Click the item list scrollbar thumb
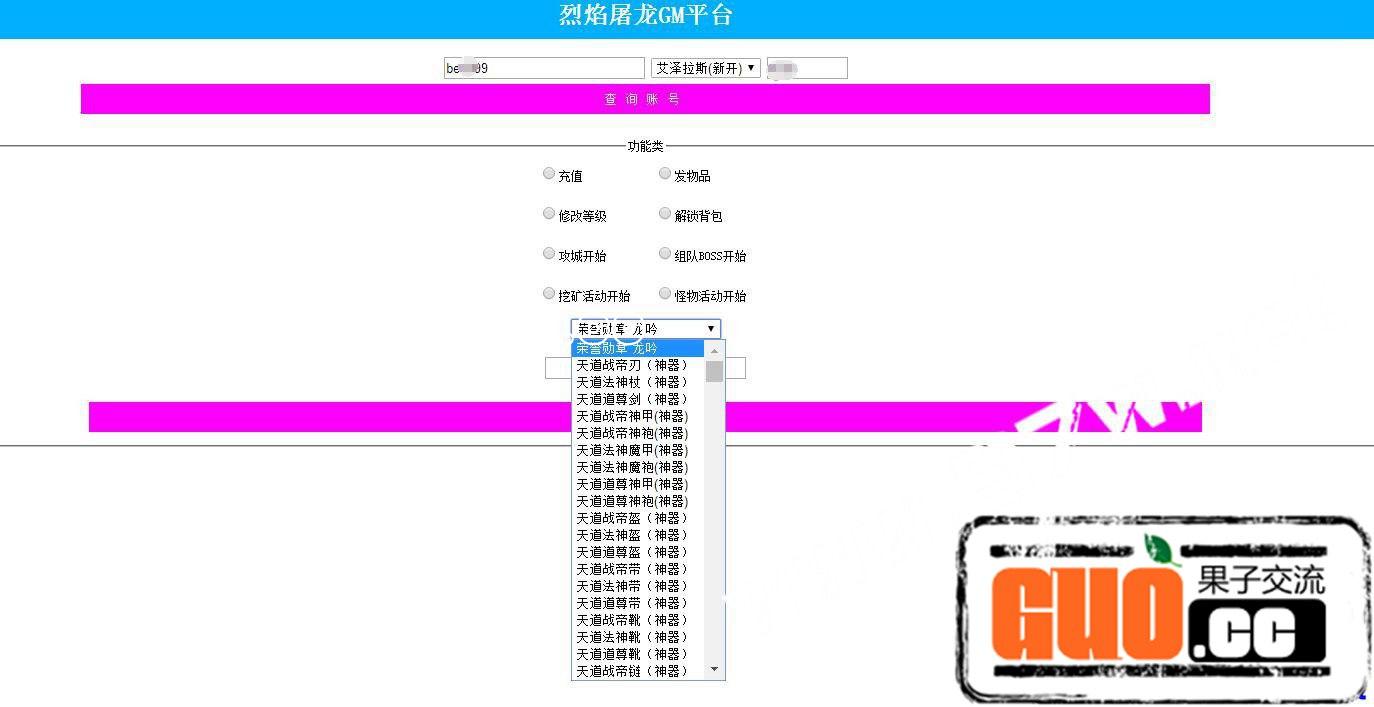This screenshot has height=707, width=1374. 714,372
